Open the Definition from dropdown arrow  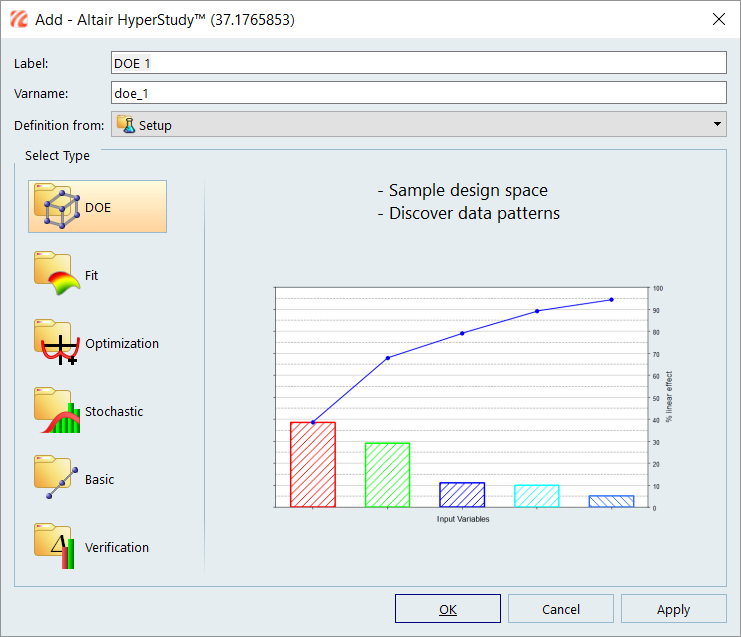[717, 124]
